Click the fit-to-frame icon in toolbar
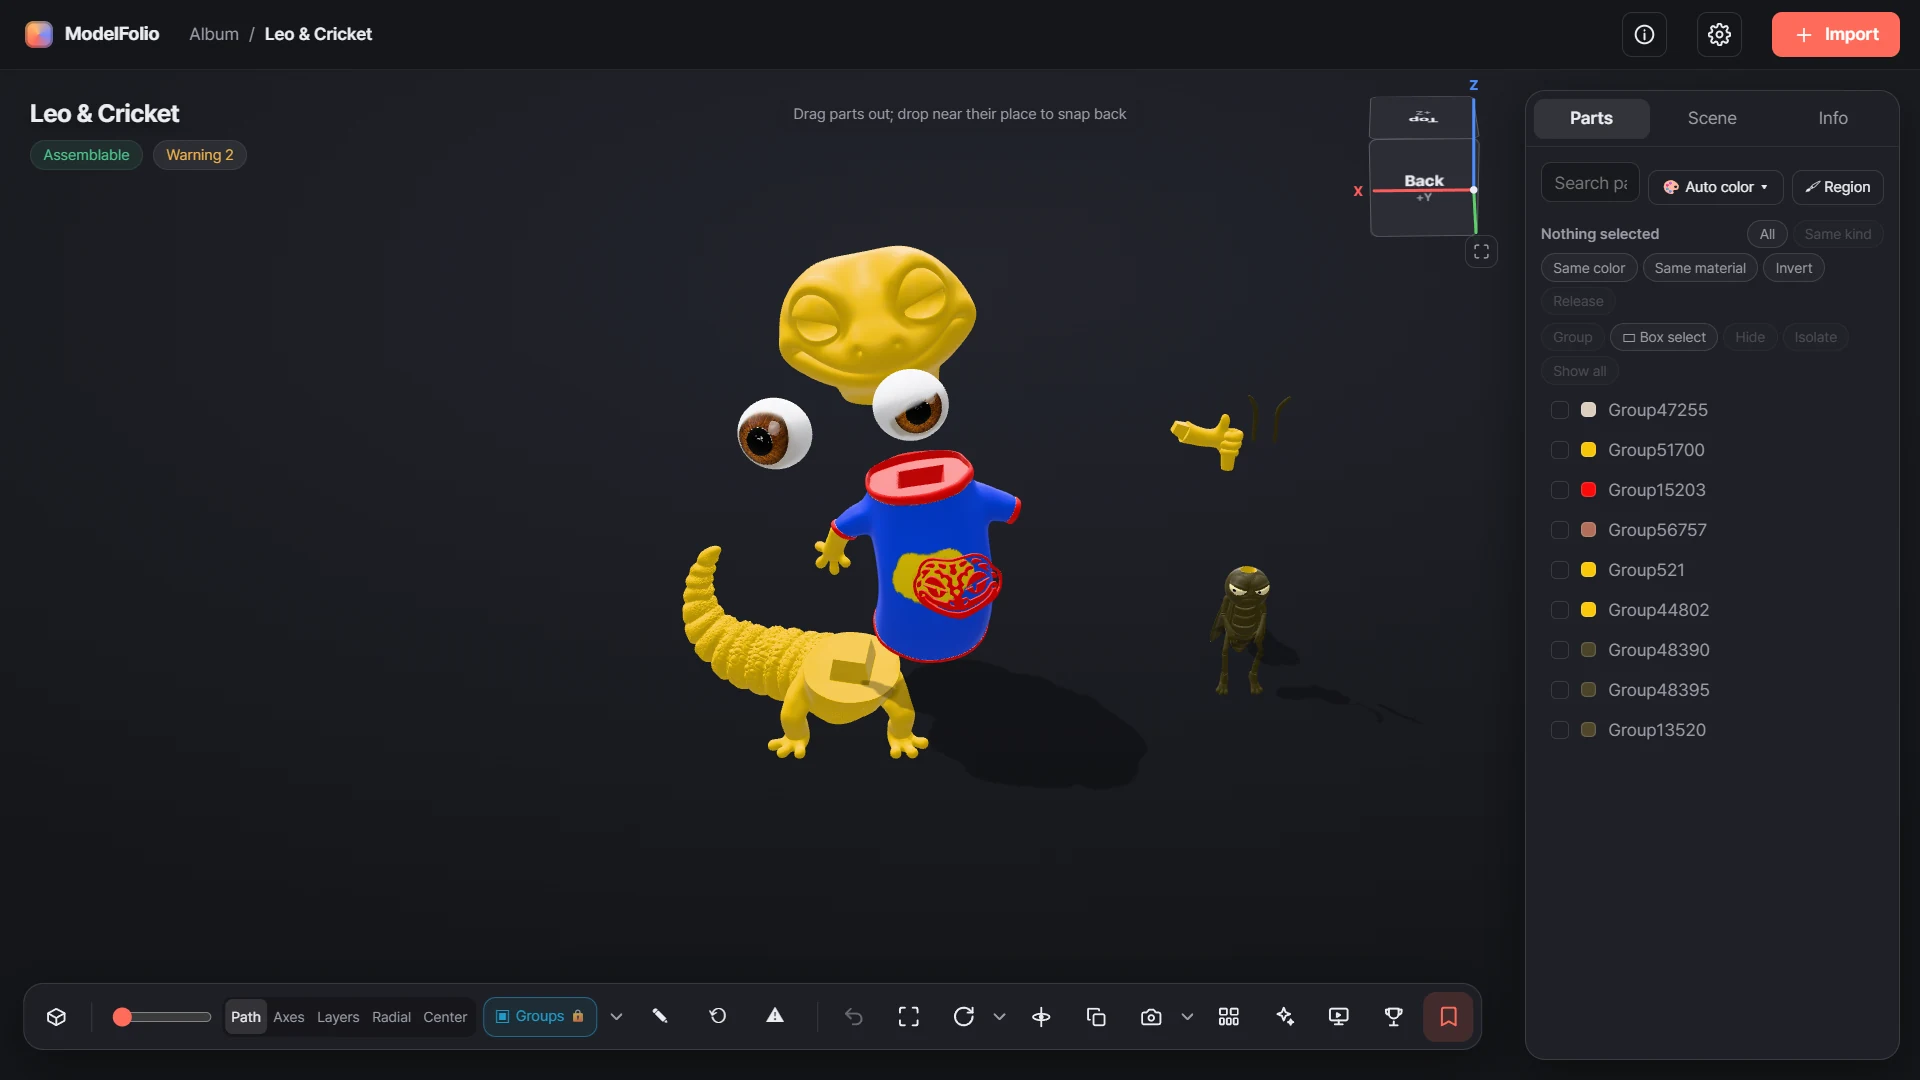1920x1080 pixels. (909, 1017)
